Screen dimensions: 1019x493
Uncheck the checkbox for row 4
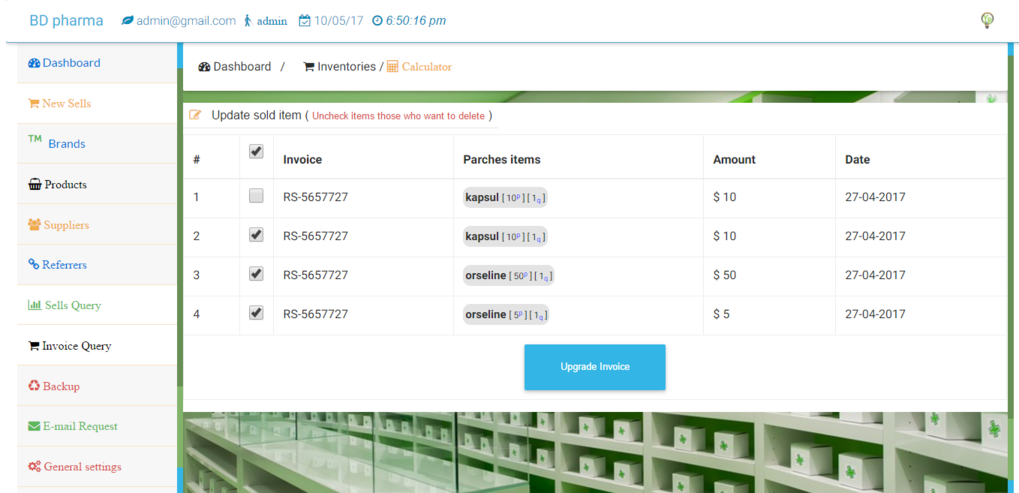[256, 313]
